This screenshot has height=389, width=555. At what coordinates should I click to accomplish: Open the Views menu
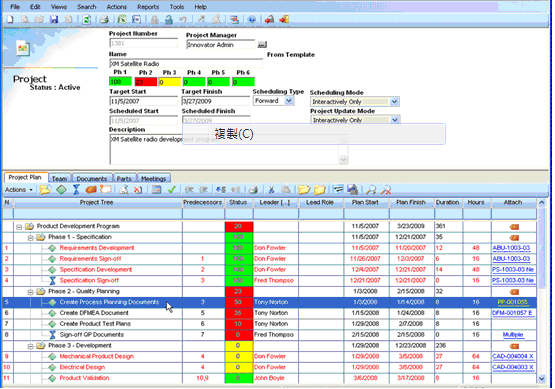58,7
